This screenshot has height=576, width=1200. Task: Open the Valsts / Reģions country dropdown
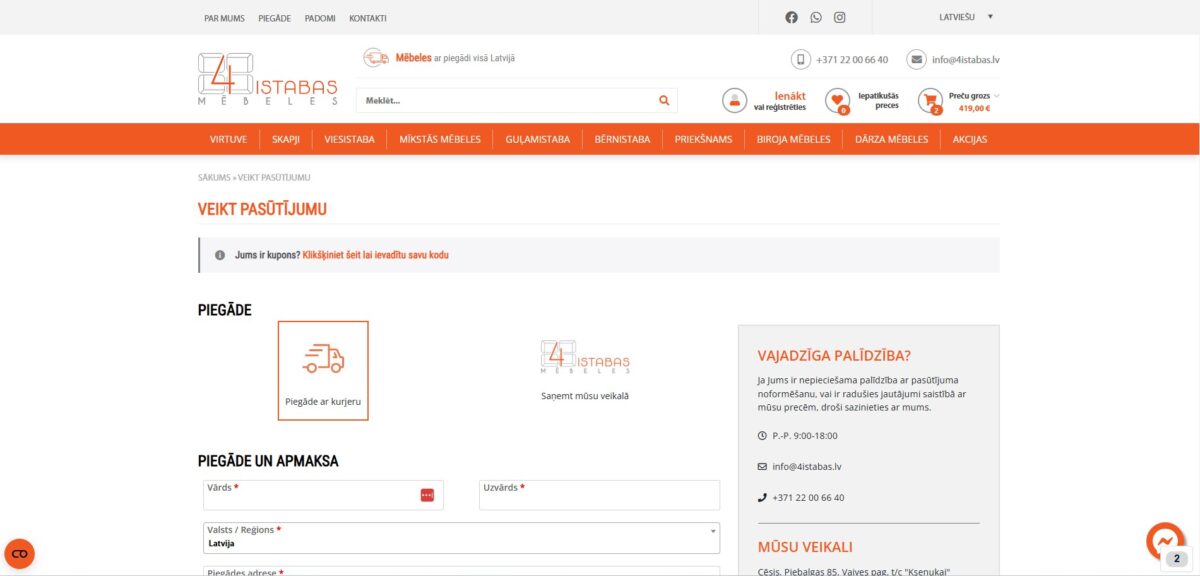point(460,537)
